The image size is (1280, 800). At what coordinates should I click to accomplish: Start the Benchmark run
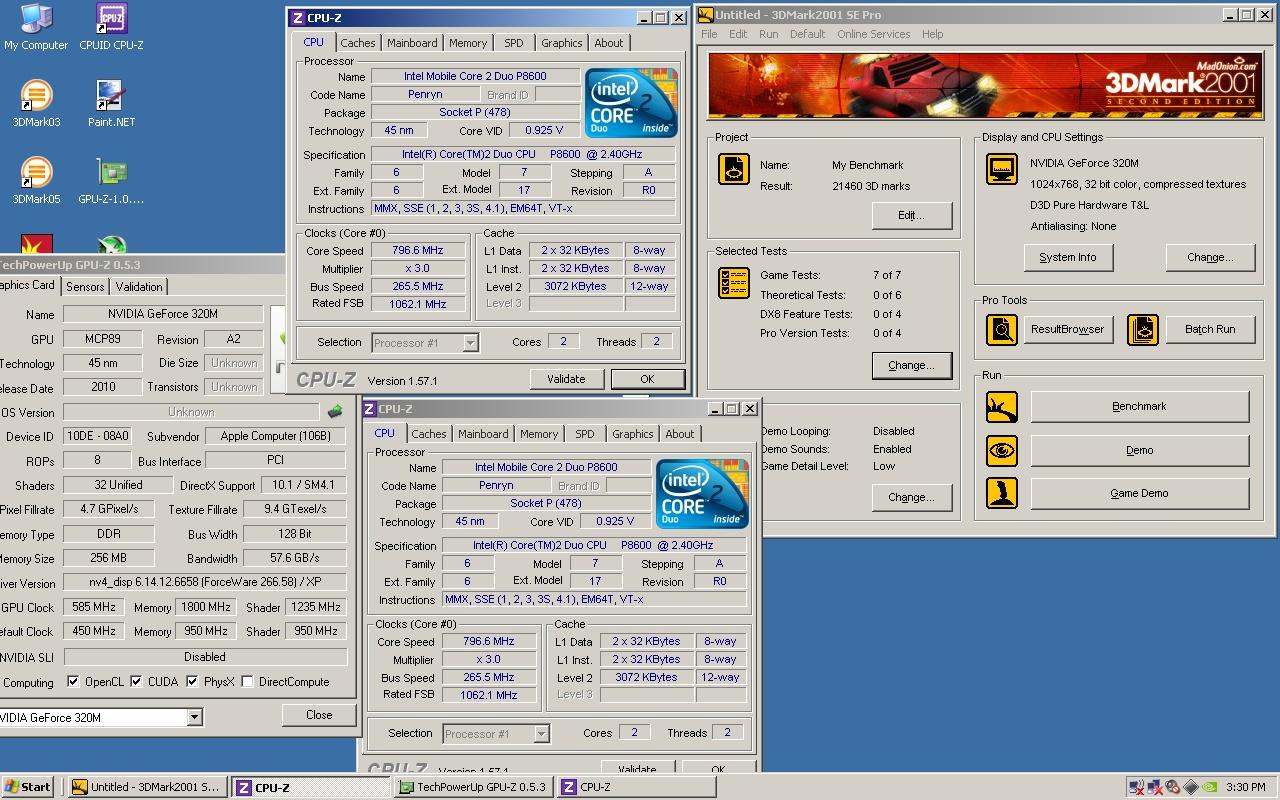(x=1139, y=407)
